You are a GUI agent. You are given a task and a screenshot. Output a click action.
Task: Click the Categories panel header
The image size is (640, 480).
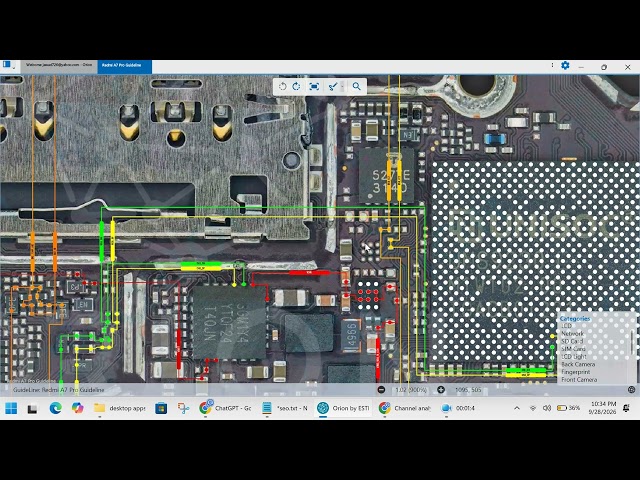pos(575,318)
